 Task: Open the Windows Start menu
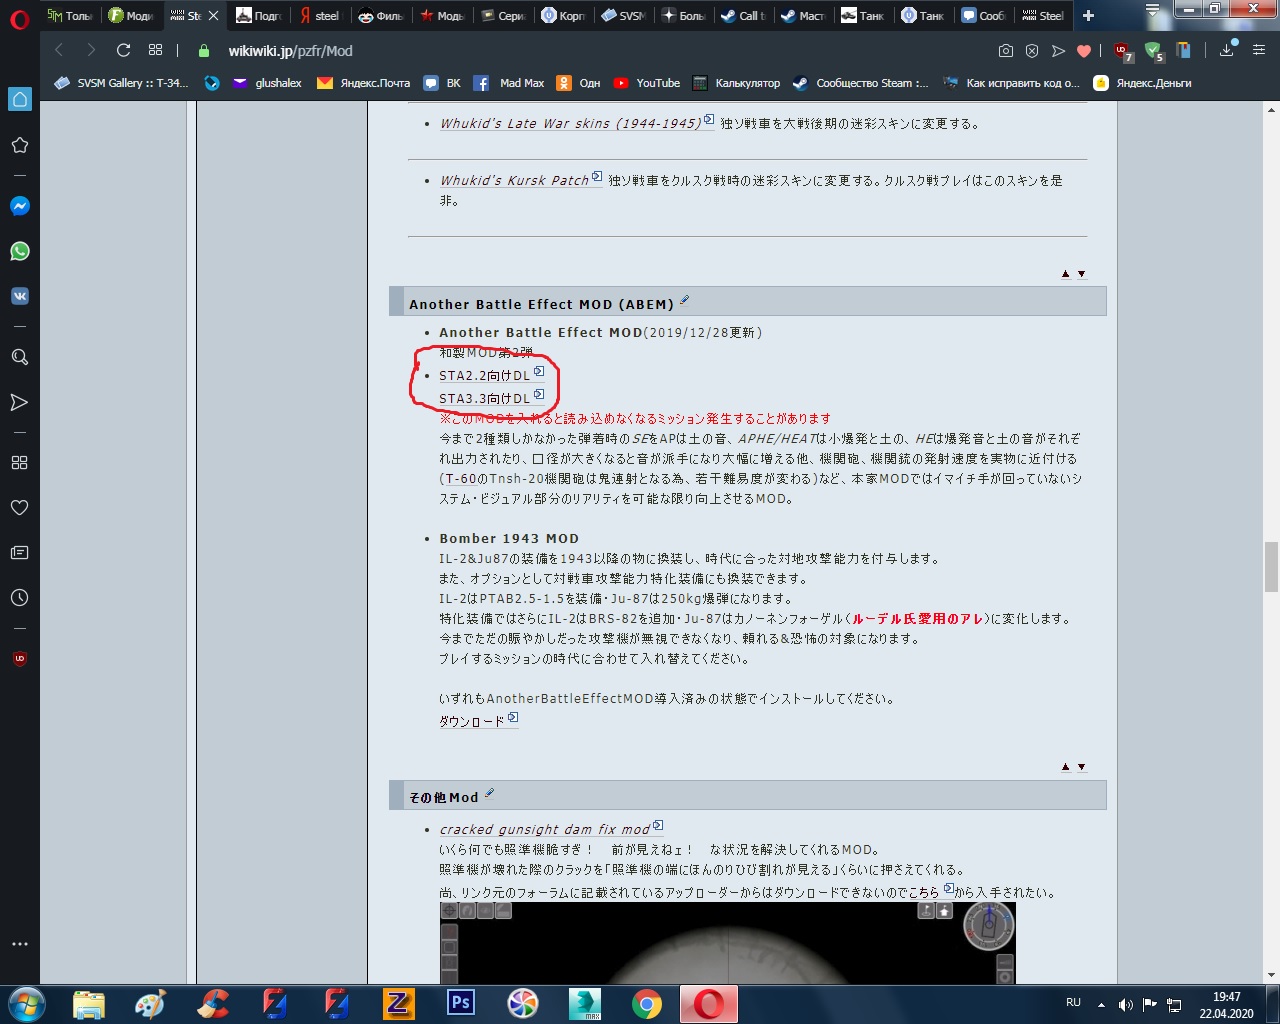[x=26, y=1003]
